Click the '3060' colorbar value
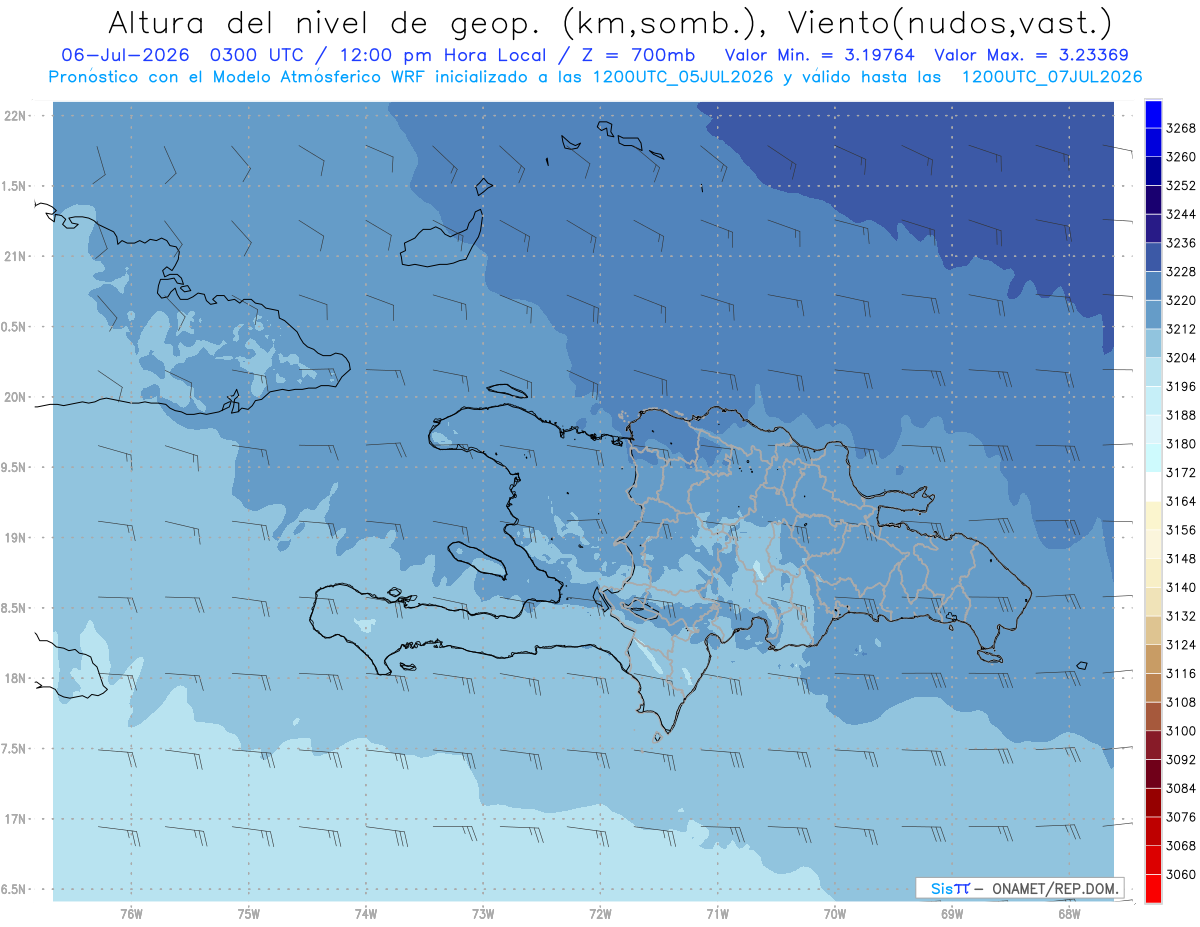1200x927 pixels. (1181, 874)
